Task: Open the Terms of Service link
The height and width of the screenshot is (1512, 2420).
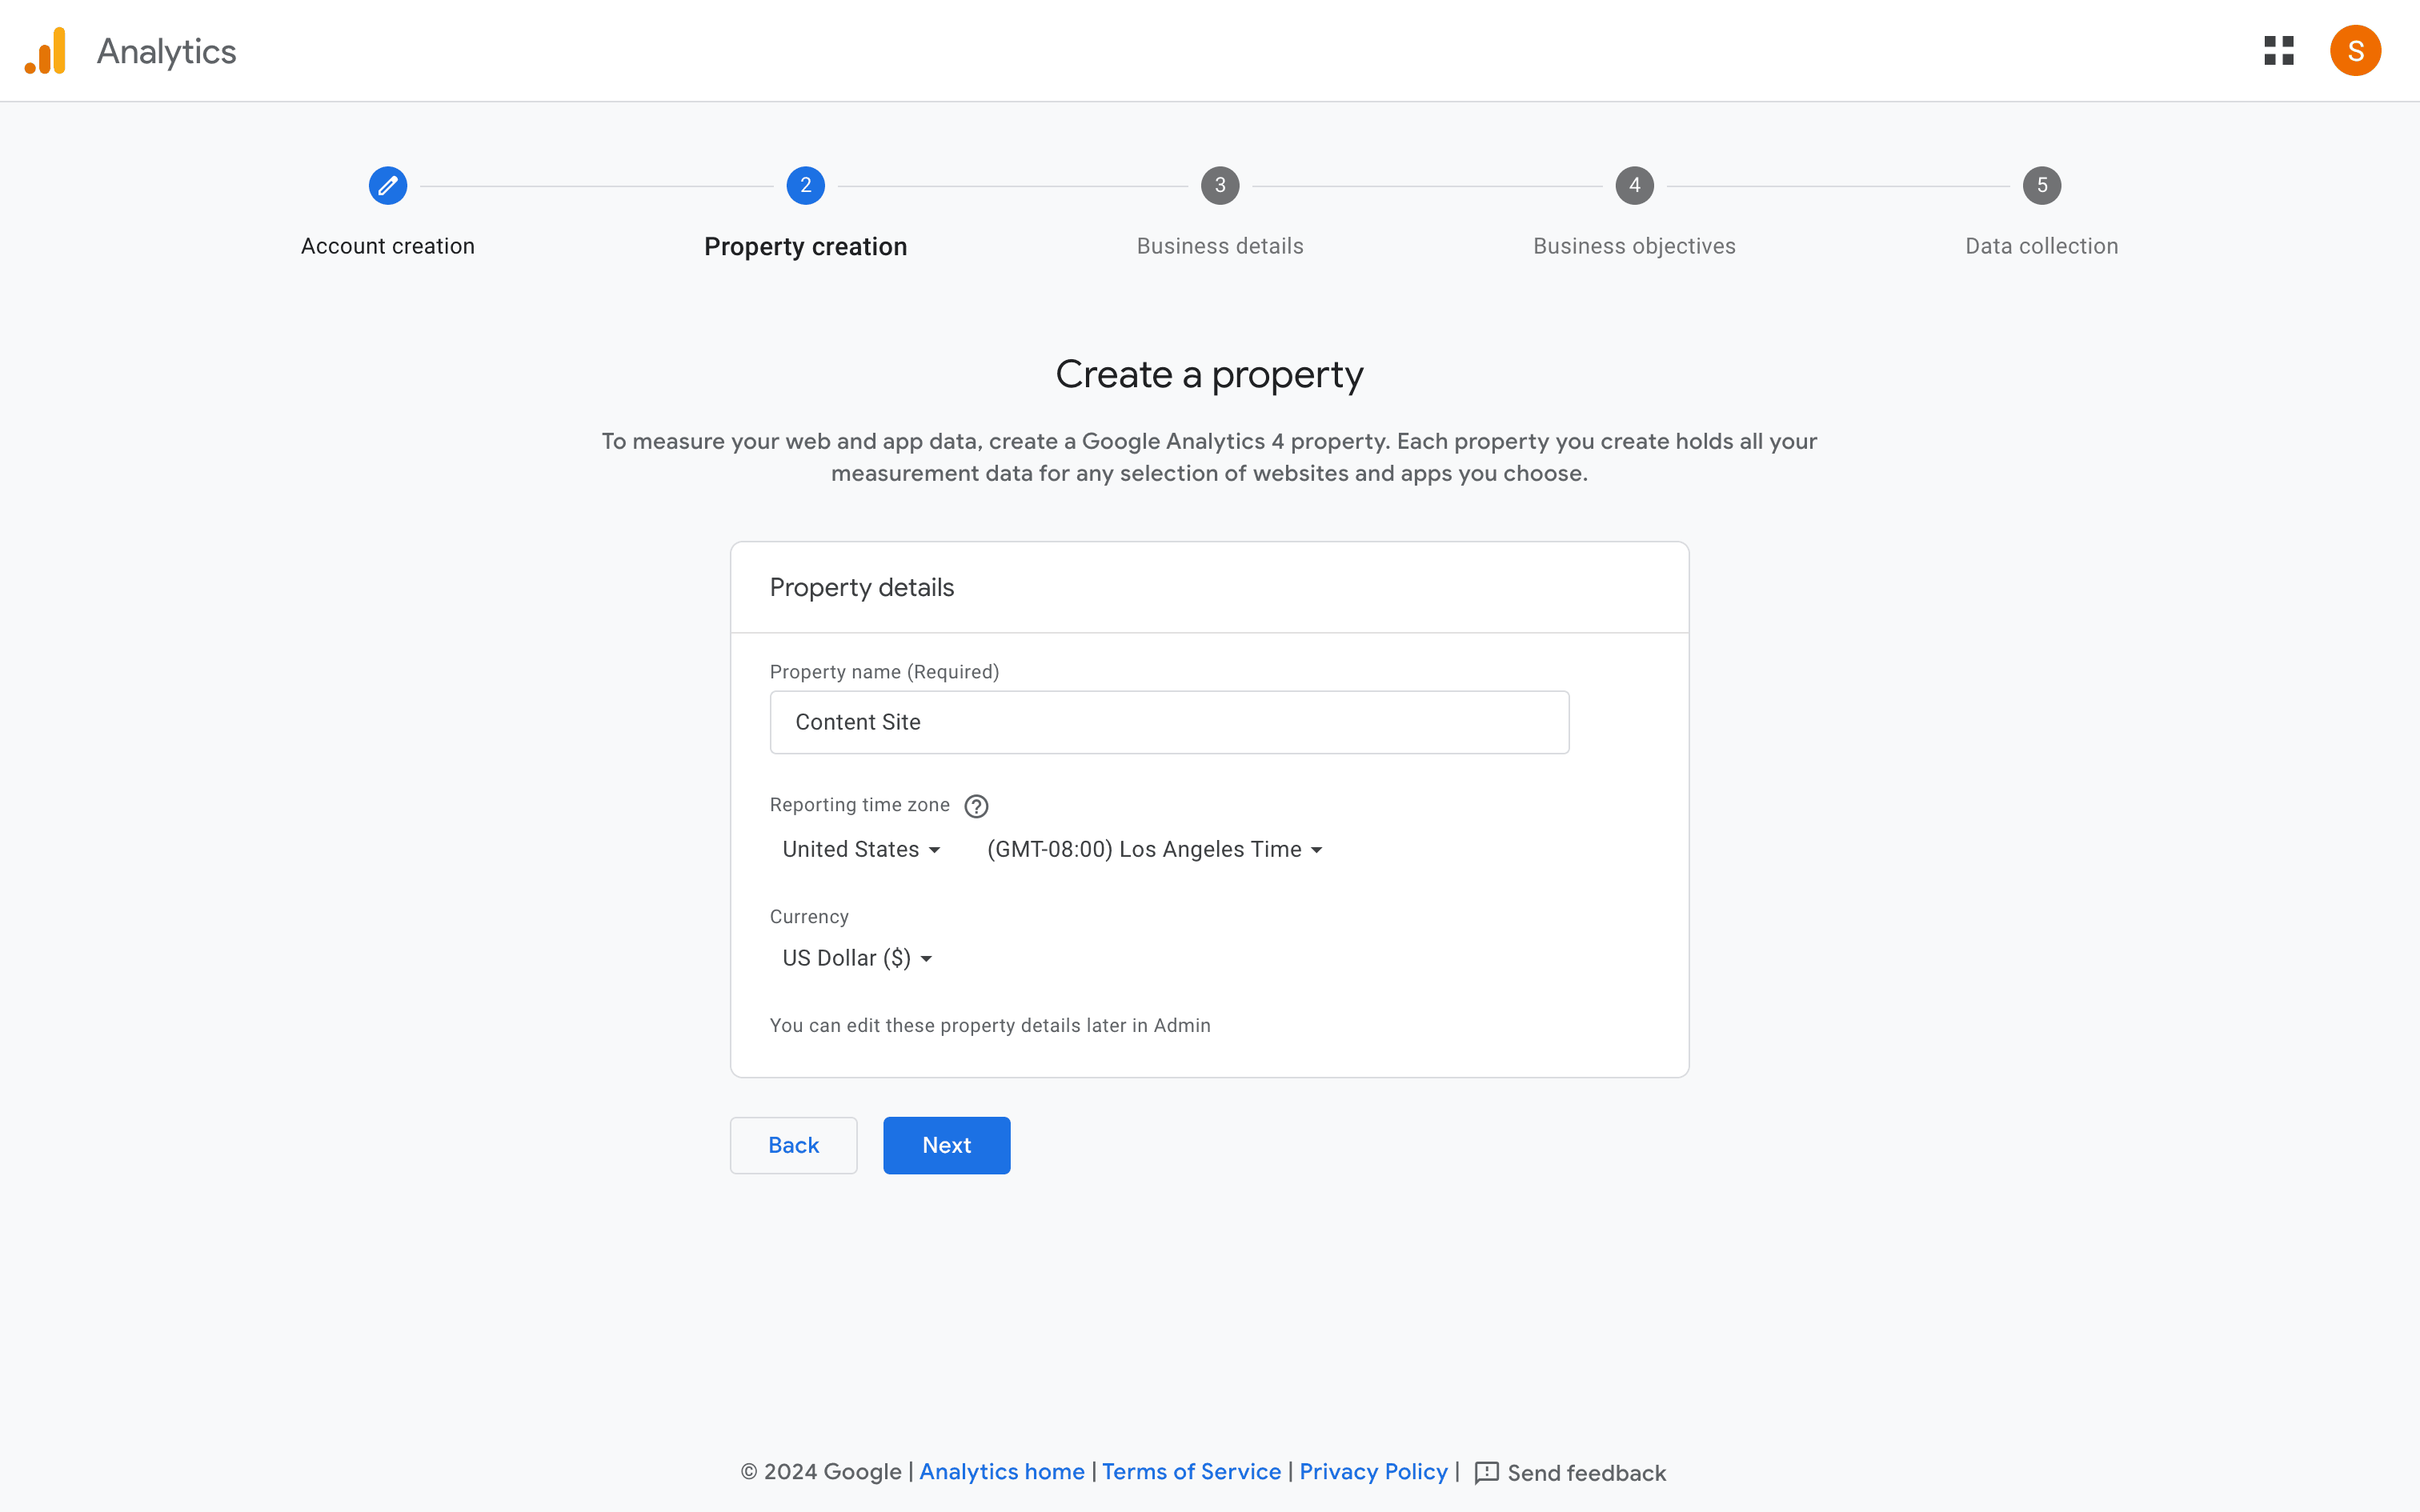Action: click(1191, 1471)
